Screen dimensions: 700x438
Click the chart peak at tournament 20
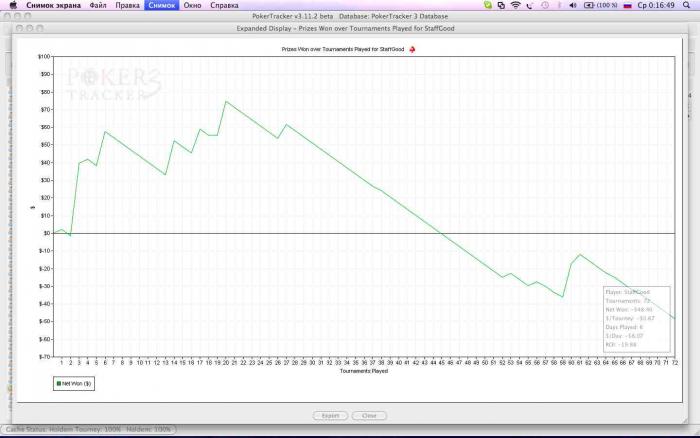coord(225,101)
